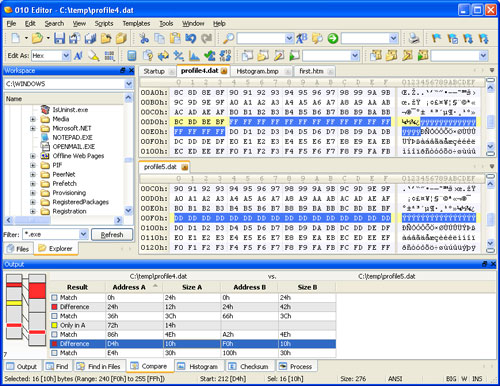The image size is (500, 386).
Task: Open the Calculator tool icon
Action: click(x=132, y=56)
